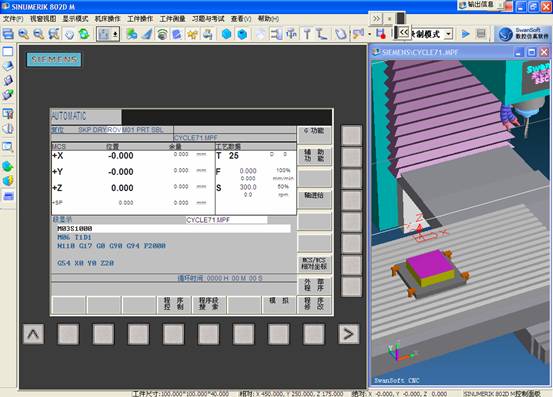The image size is (553, 397).
Task: Click the blue workpiece cube toolbar icon
Action: (x=226, y=34)
